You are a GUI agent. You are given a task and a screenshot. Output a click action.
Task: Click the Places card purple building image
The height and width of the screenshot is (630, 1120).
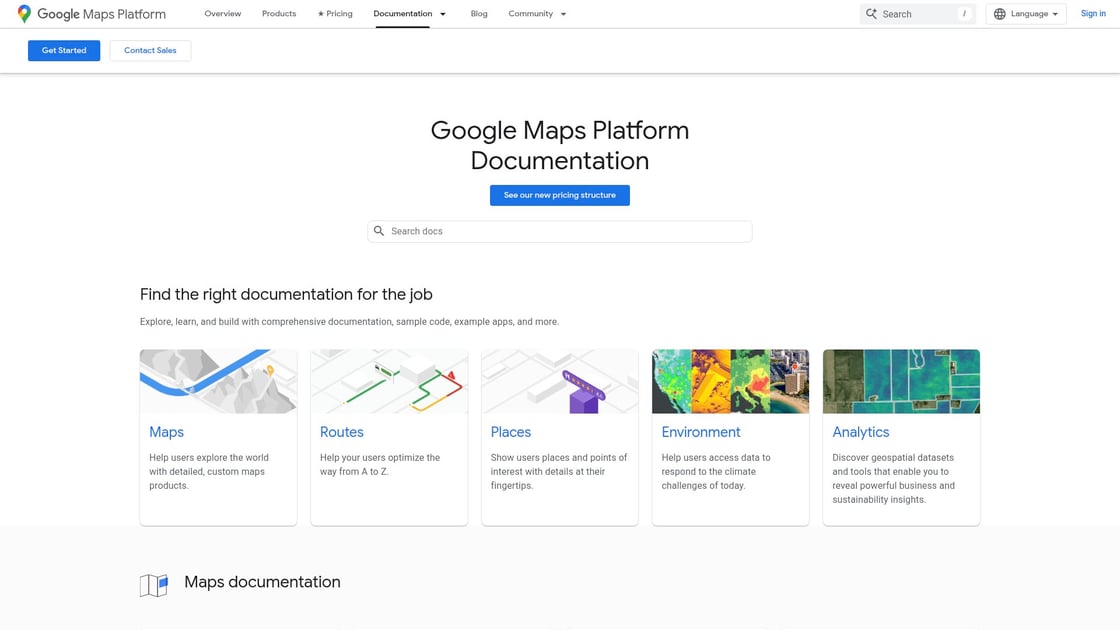pyautogui.click(x=560, y=381)
